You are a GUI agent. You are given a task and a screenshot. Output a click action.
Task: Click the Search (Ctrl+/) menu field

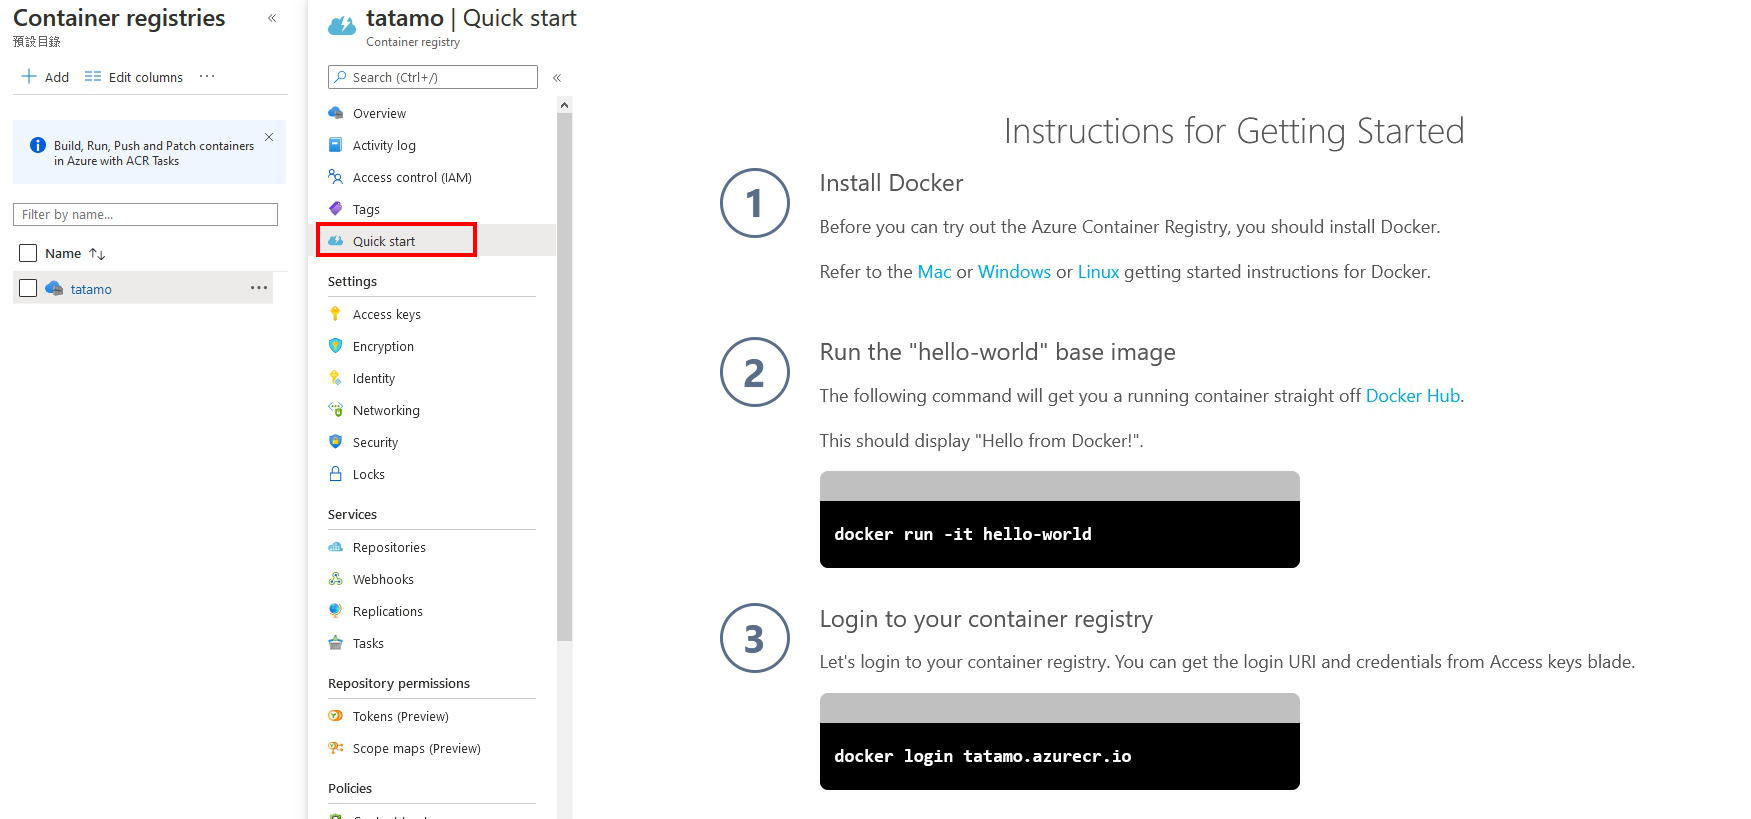click(x=433, y=77)
